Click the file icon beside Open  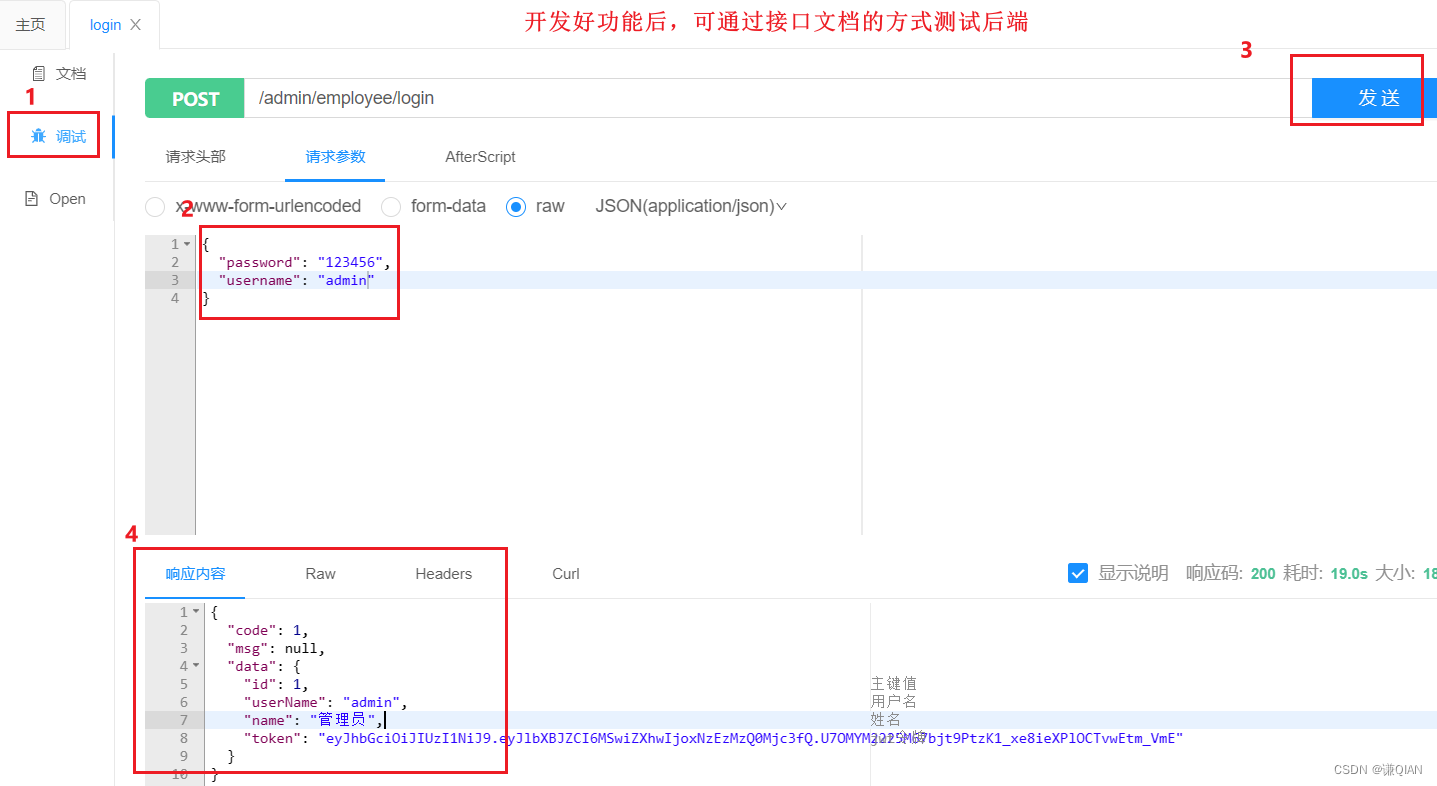tap(31, 198)
